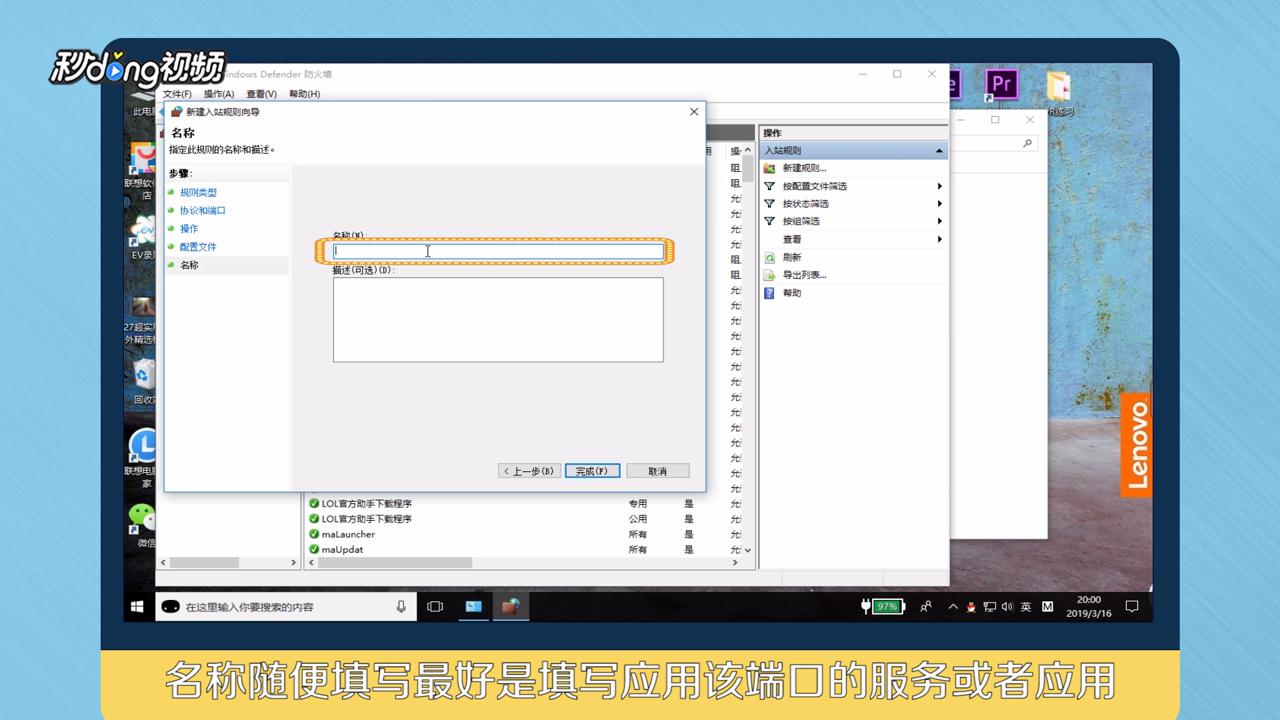This screenshot has height=720, width=1280.
Task: Switch the 英 input language indicator
Action: pos(1026,607)
